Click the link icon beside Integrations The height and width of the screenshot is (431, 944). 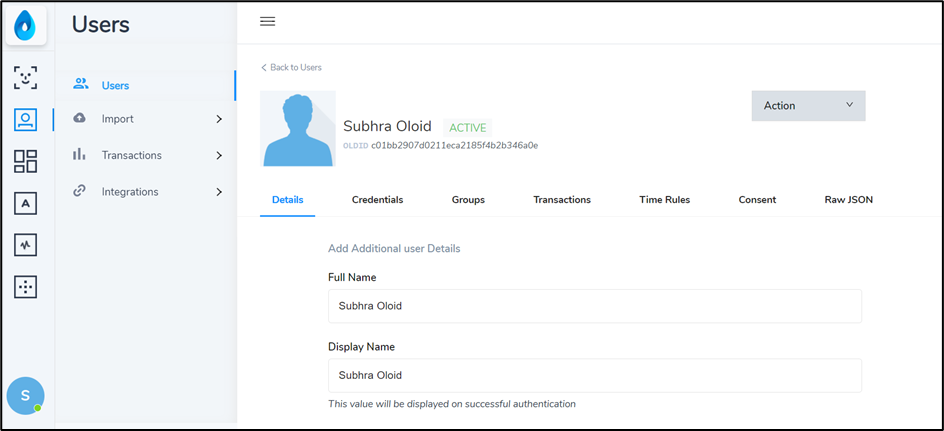79,191
